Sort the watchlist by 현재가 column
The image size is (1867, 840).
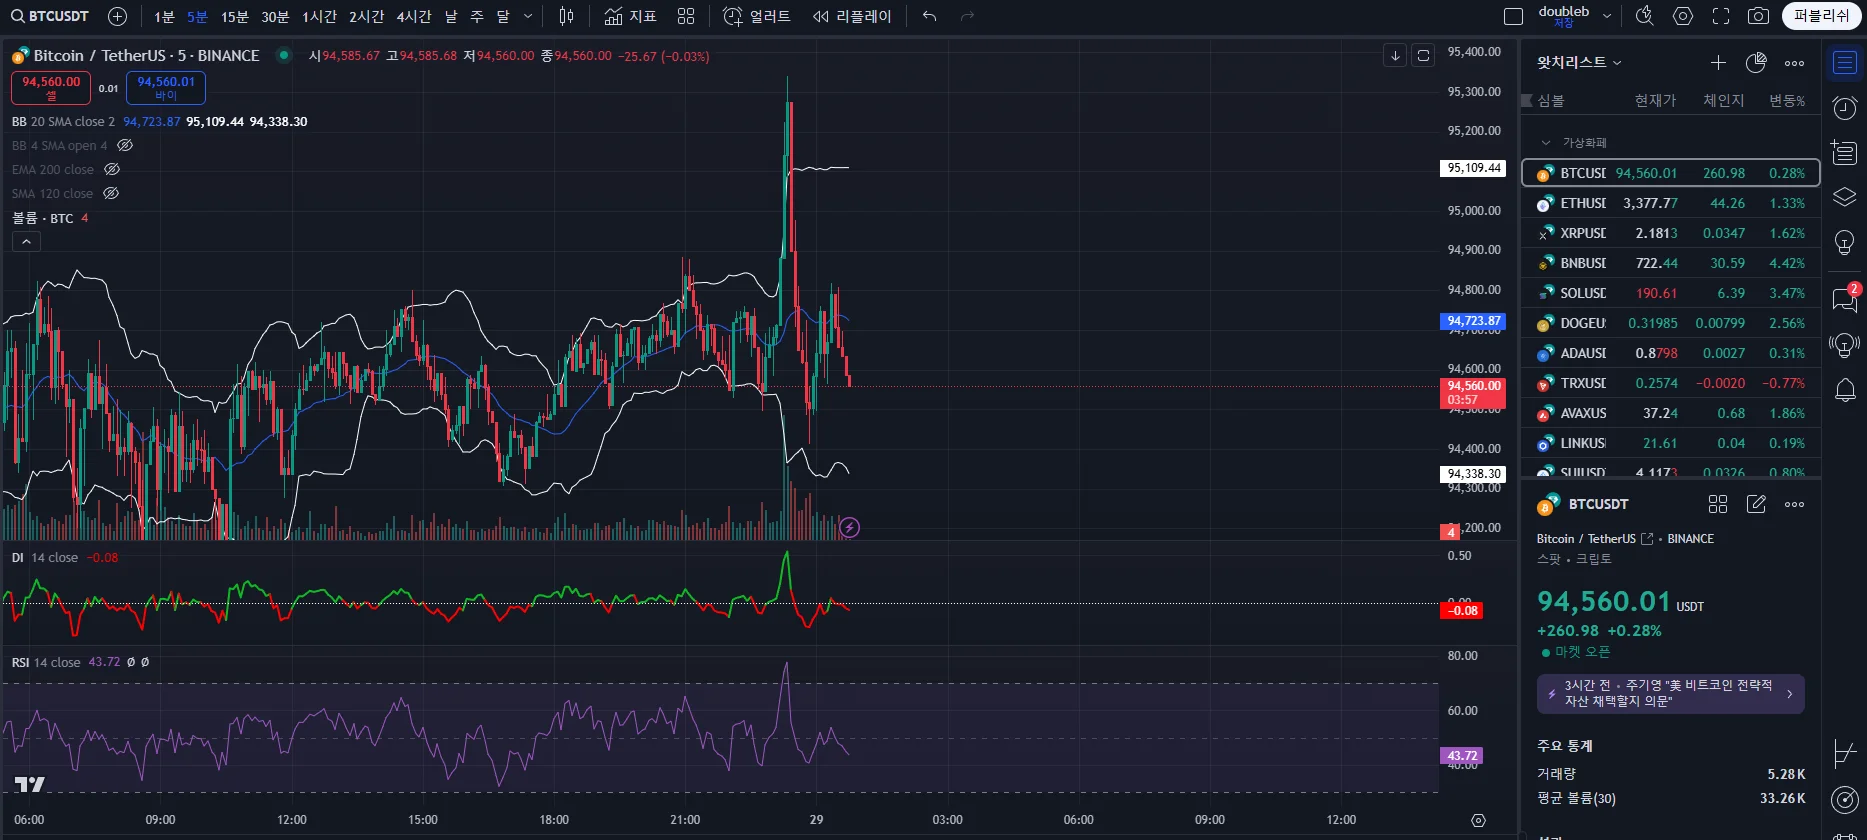pos(1655,101)
